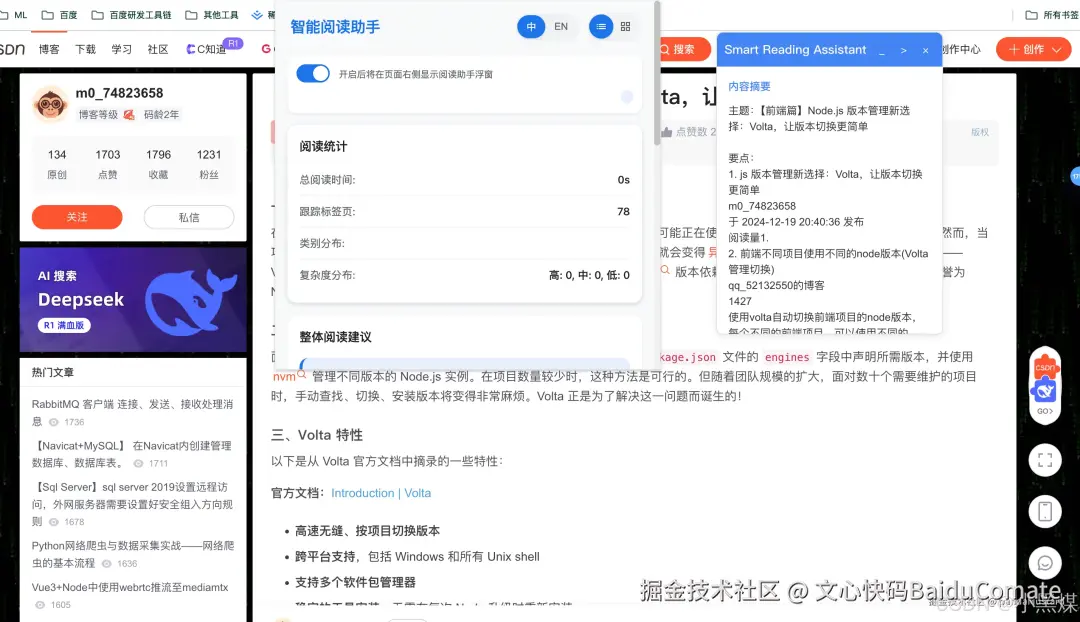Viewport: 1080px width, 622px height.
Task: Select grid view icon in reading assistant
Action: [x=625, y=27]
